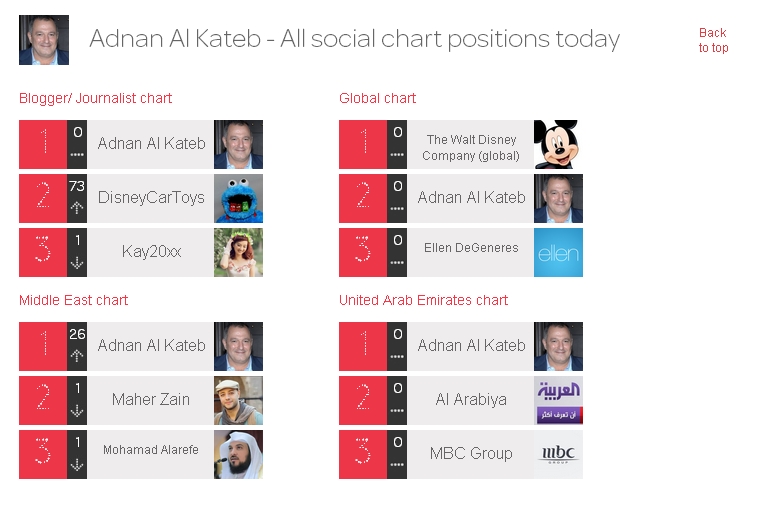The image size is (765, 527).
Task: Click Adnan Al Kateb header profile photo
Action: [44, 40]
